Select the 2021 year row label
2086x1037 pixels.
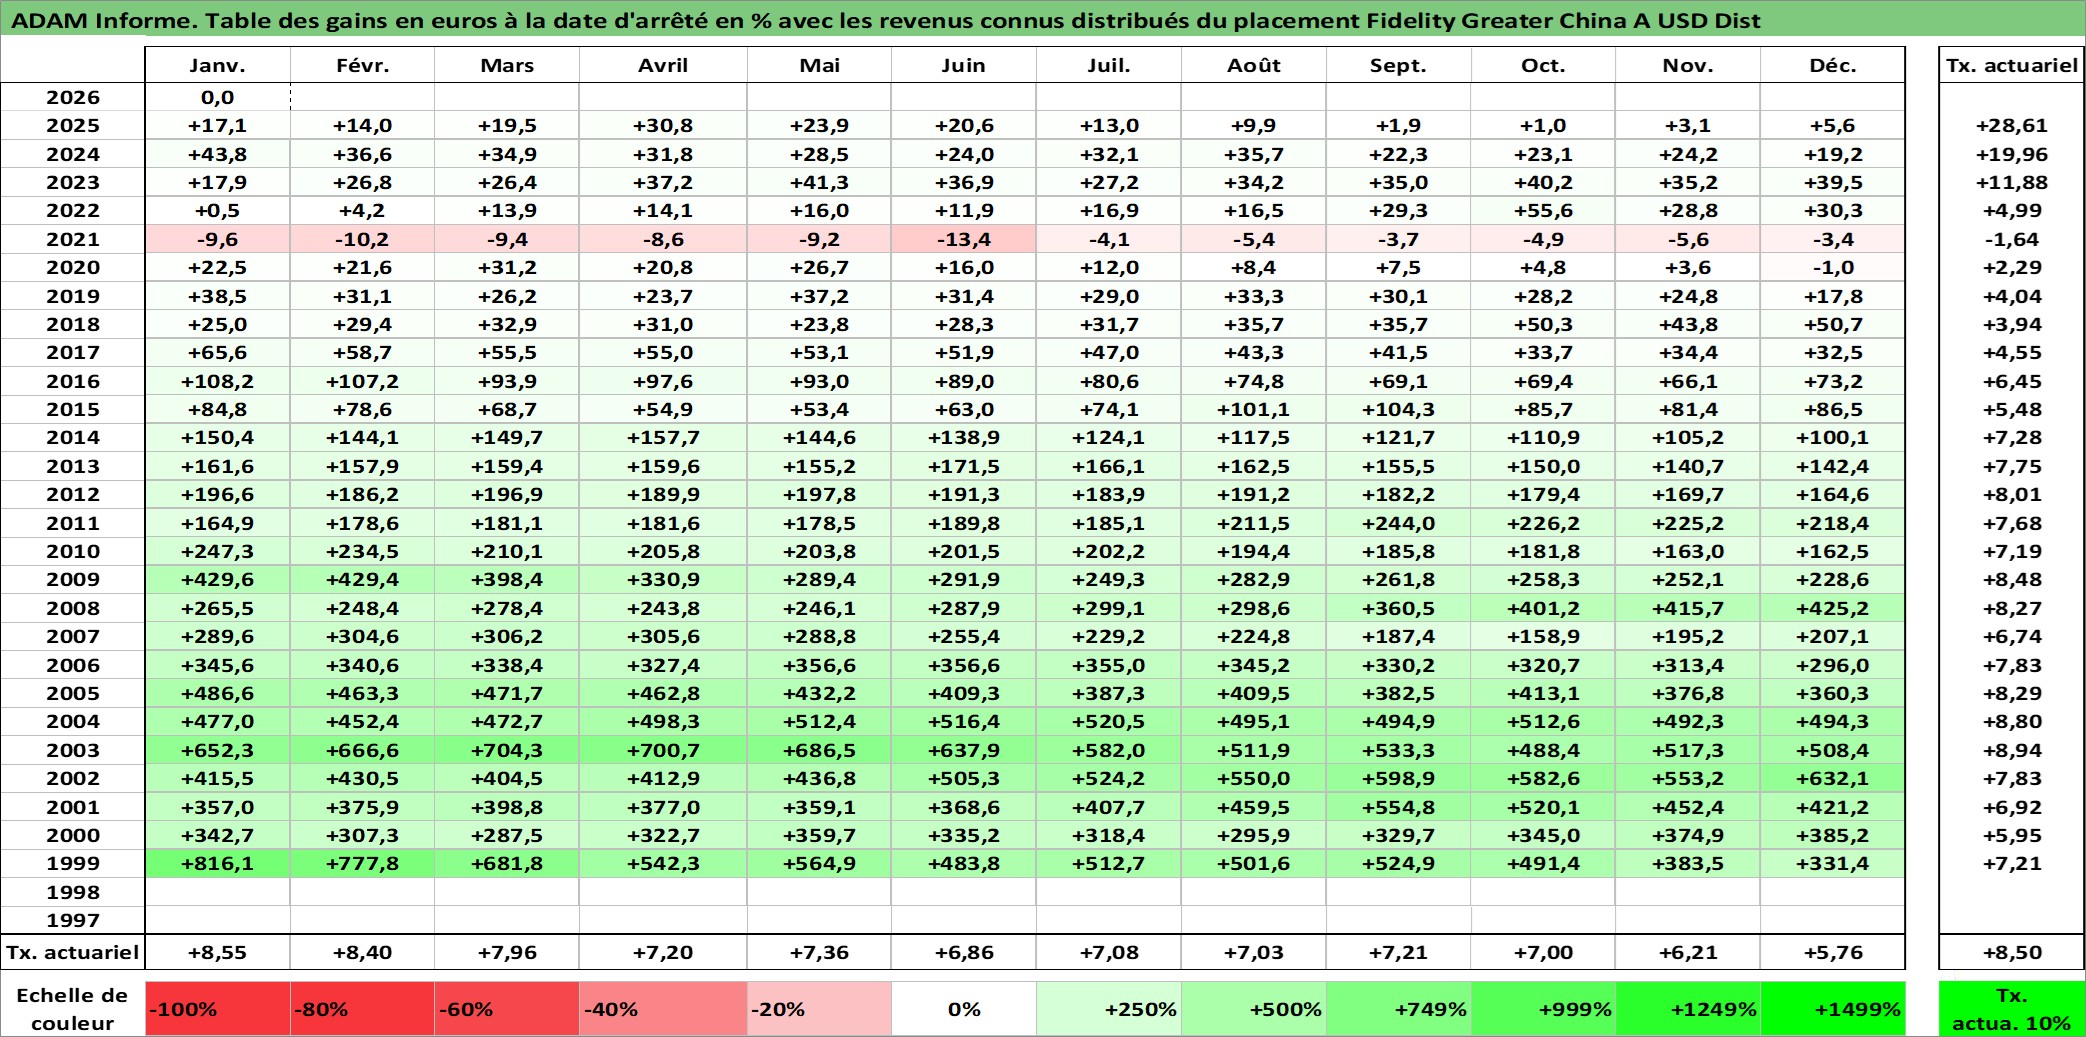pos(73,239)
